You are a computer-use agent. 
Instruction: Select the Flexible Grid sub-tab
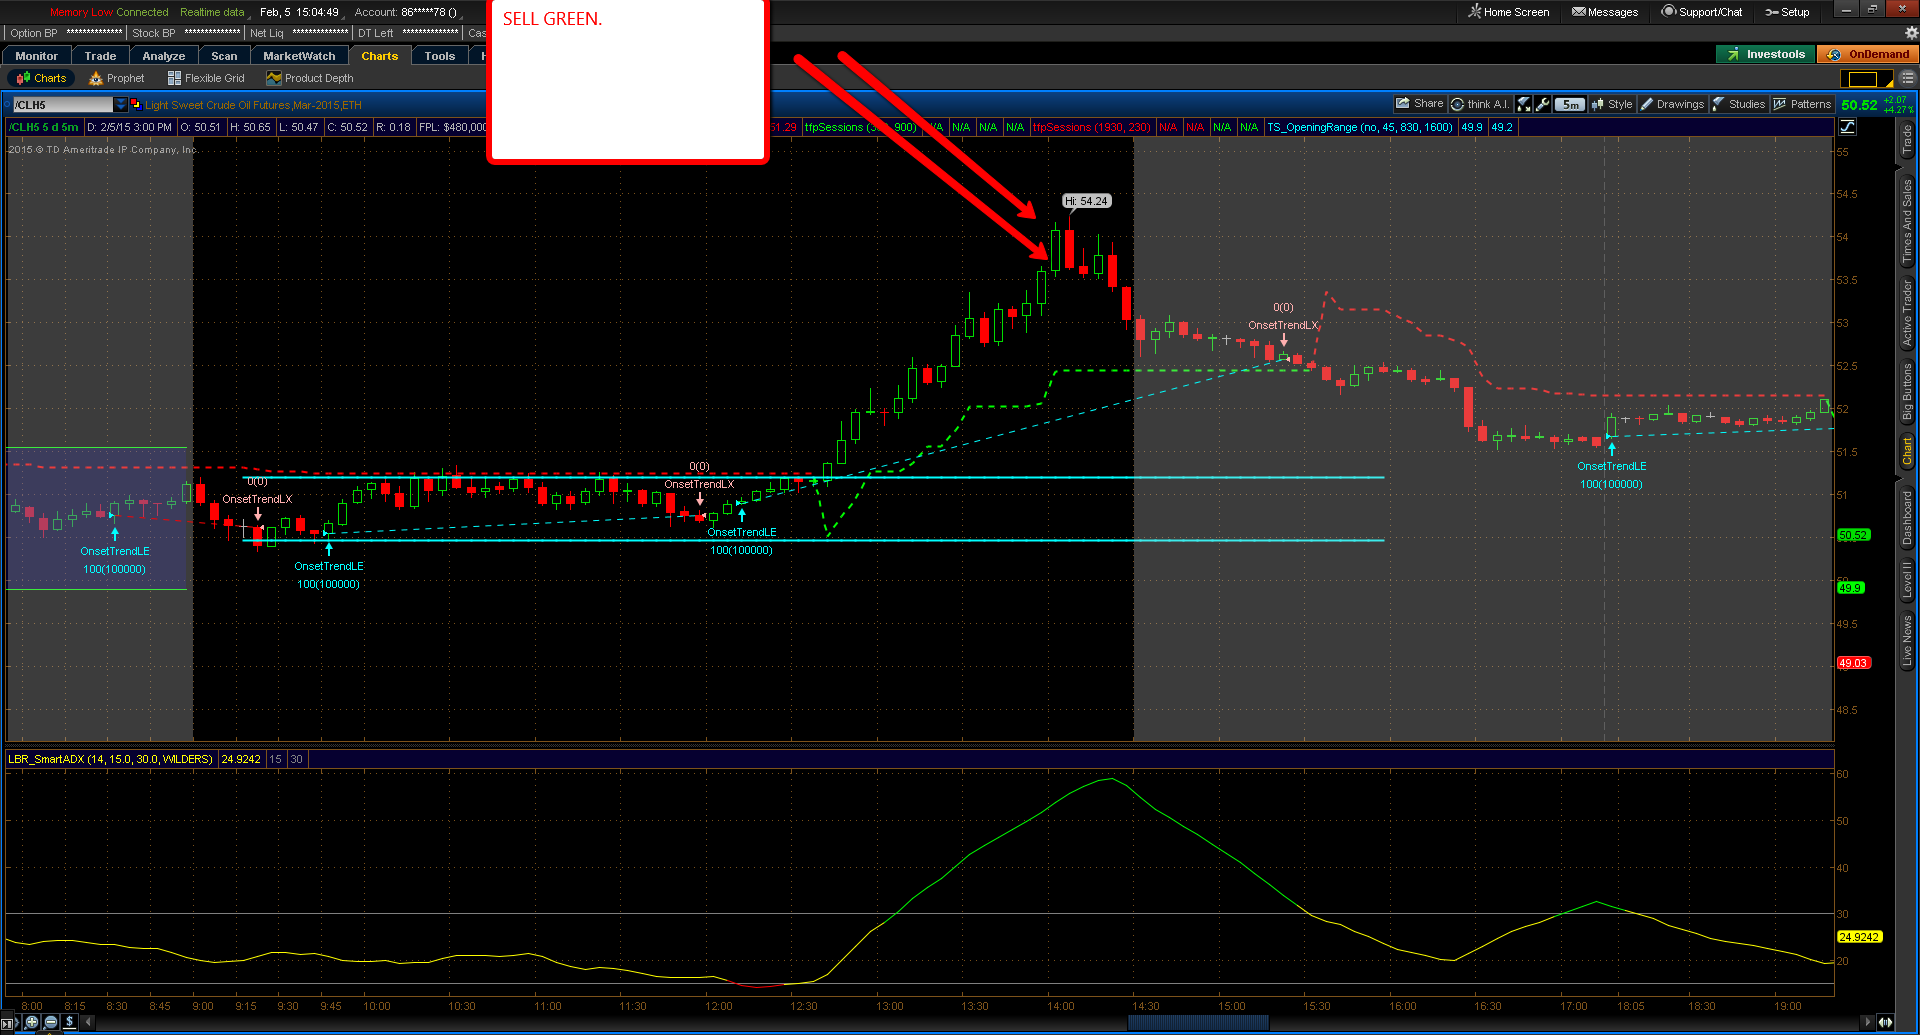pos(206,78)
